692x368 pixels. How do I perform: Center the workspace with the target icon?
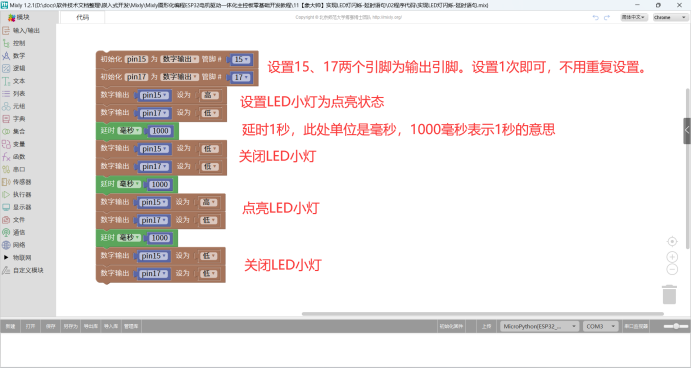tap(672, 241)
